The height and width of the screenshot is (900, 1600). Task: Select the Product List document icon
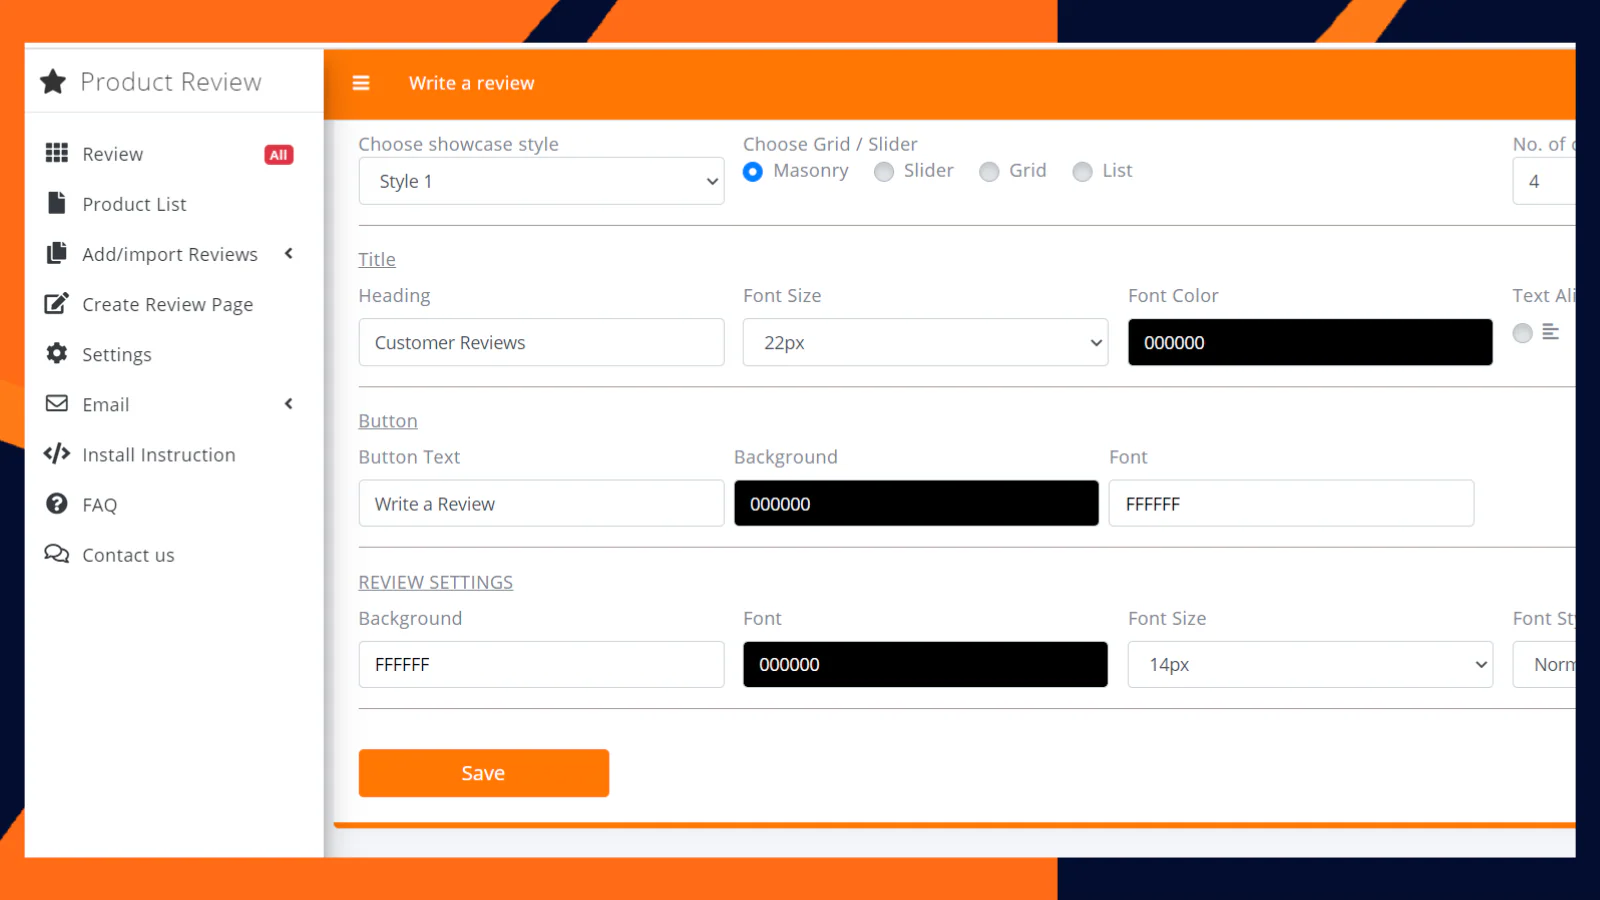click(57, 203)
